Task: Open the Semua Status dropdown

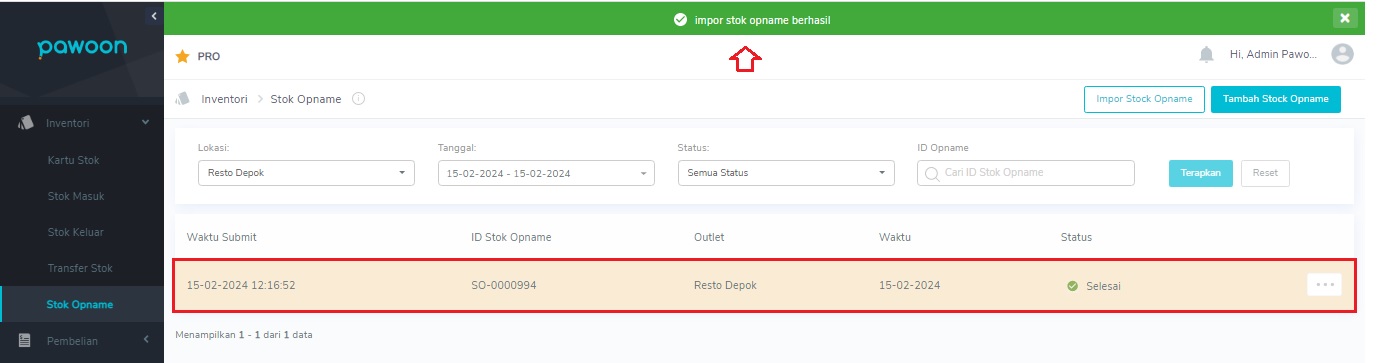Action: coord(786,173)
